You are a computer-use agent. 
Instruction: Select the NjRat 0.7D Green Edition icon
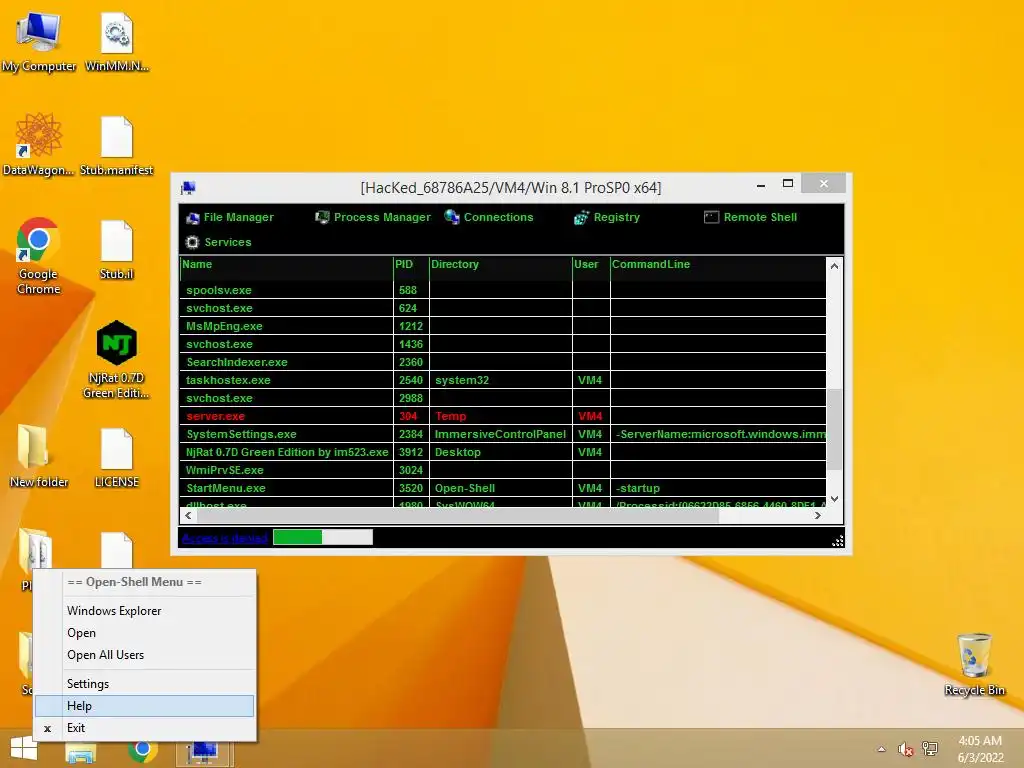(116, 359)
